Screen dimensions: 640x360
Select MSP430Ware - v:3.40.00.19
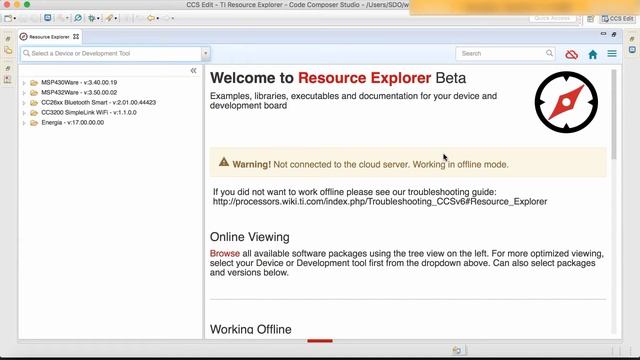(79, 82)
